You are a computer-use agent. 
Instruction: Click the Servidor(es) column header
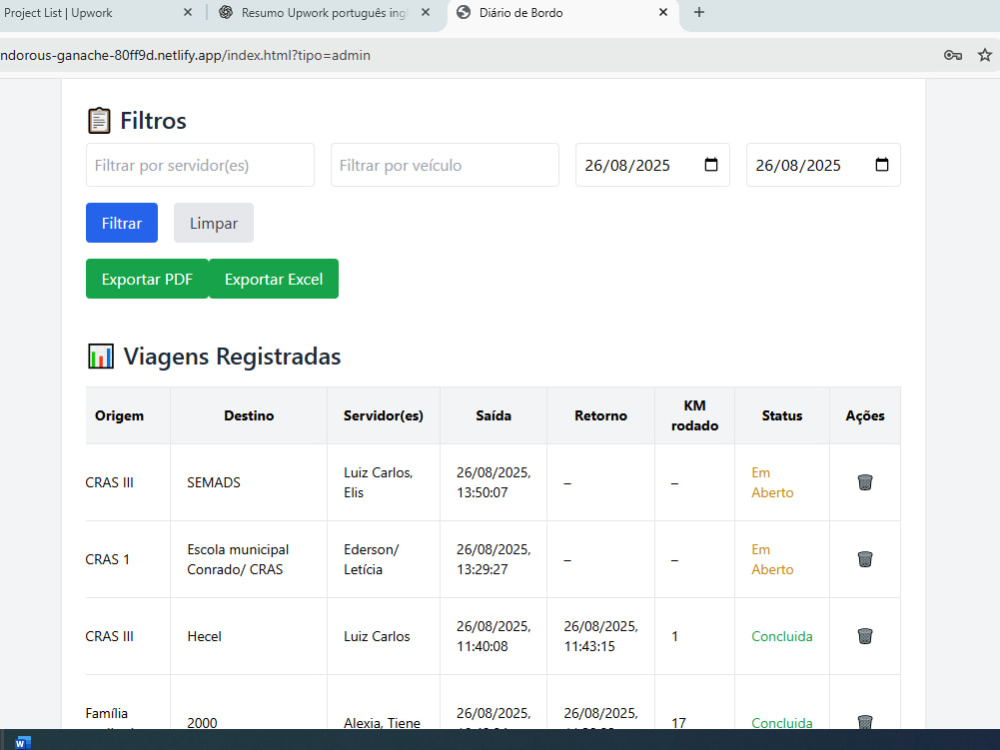(x=383, y=416)
